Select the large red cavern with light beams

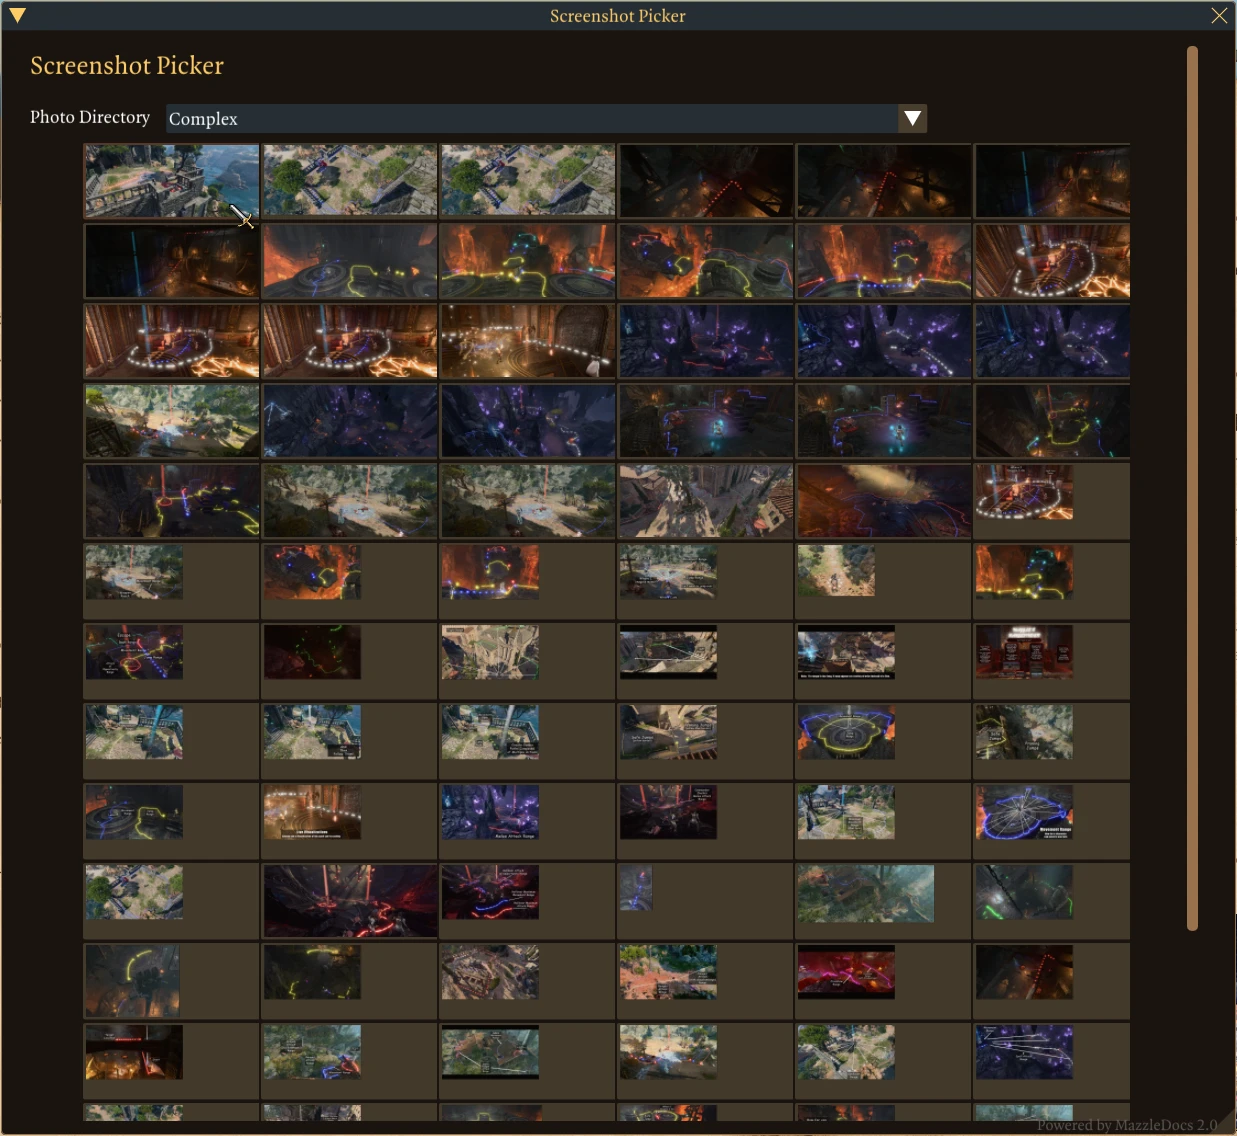[x=350, y=901]
